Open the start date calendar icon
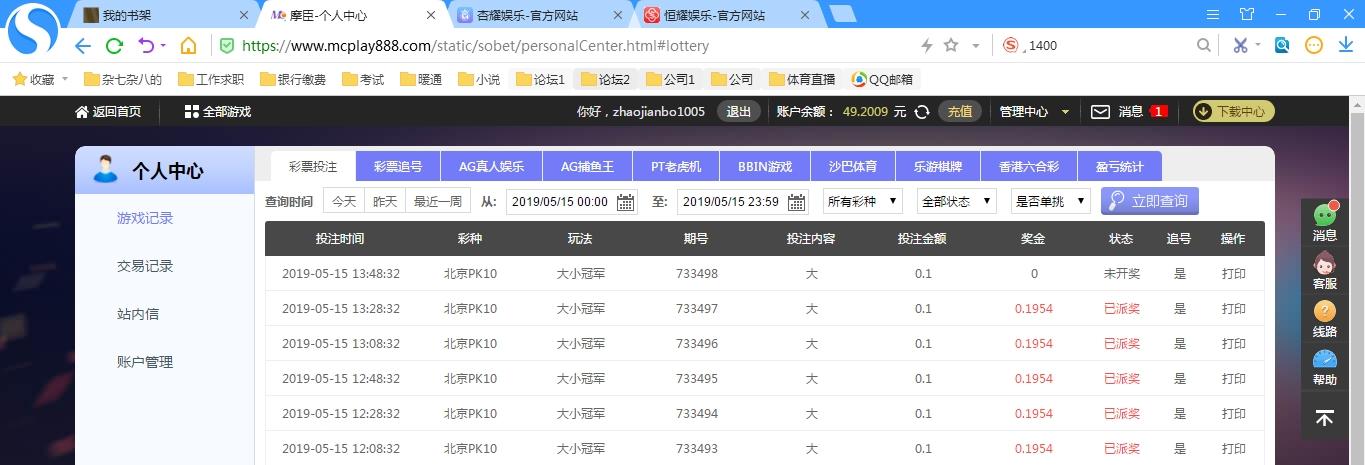This screenshot has width=1365, height=465. 626,202
